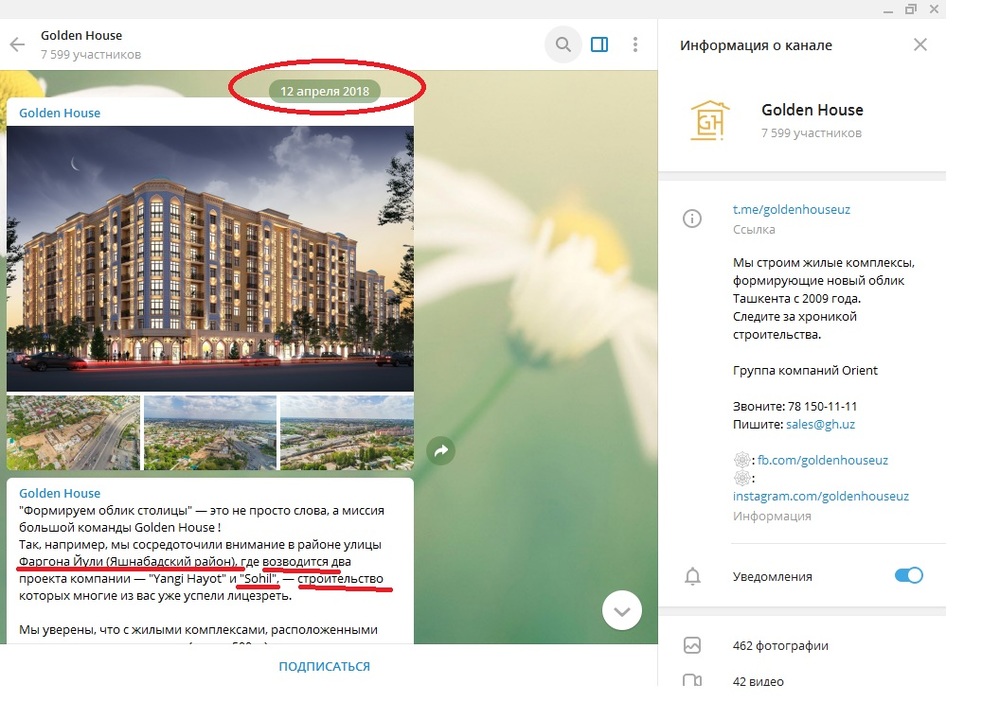This screenshot has width=1000, height=719.
Task: Toggle the channel info side panel icon
Action: click(599, 44)
